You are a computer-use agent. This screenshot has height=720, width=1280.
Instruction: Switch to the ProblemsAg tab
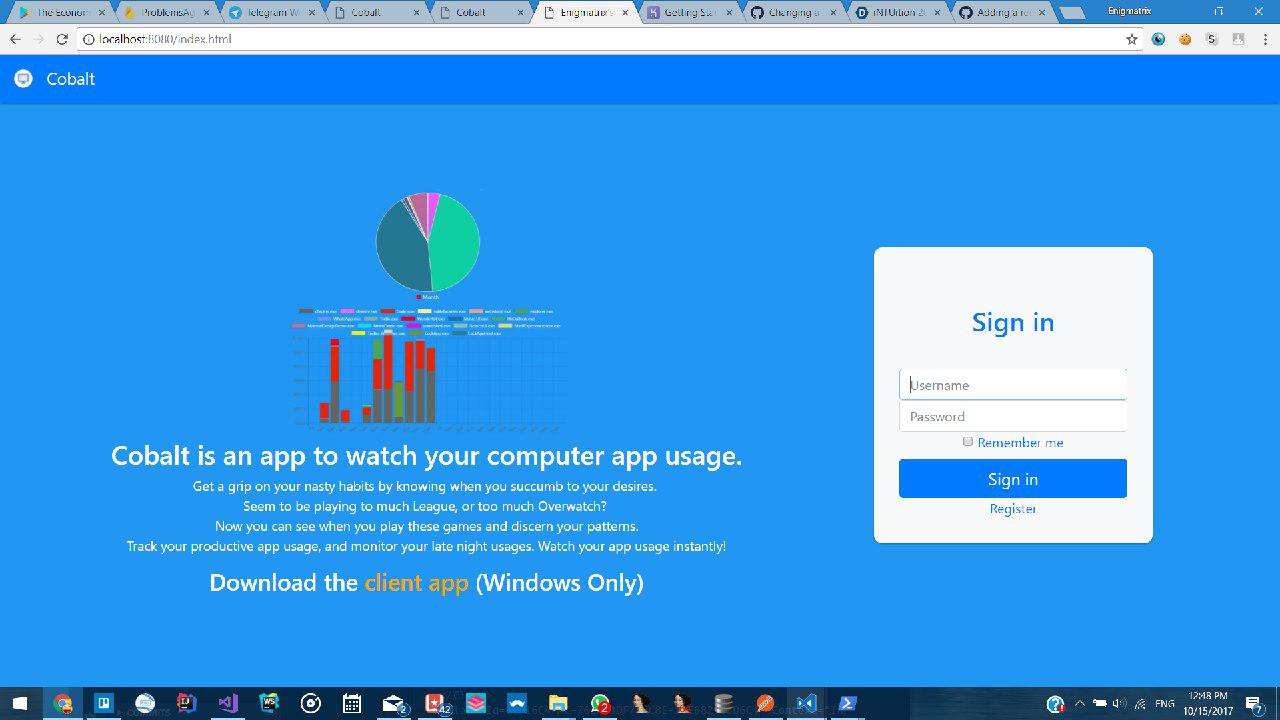166,12
